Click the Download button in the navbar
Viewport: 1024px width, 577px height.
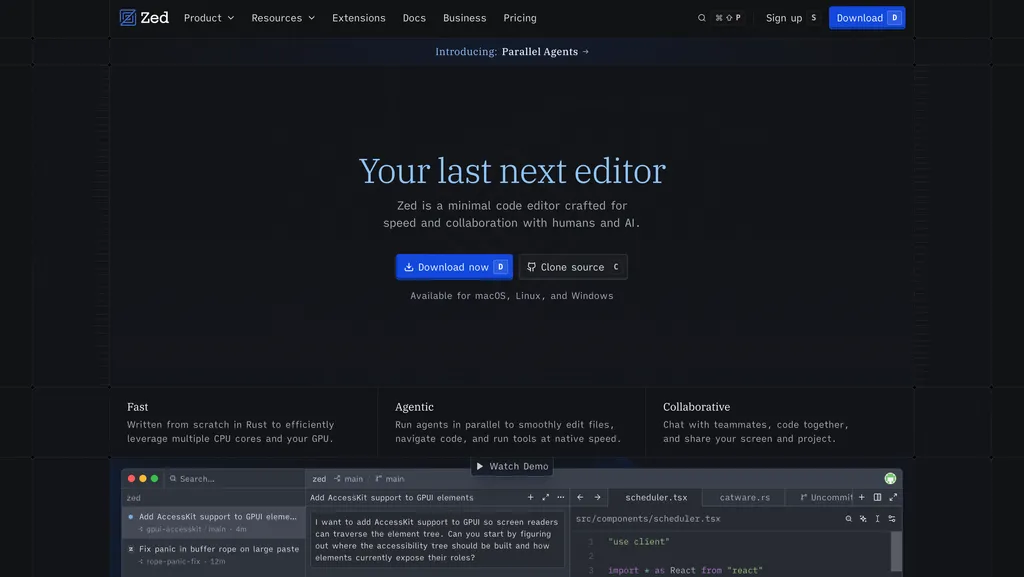tap(867, 18)
